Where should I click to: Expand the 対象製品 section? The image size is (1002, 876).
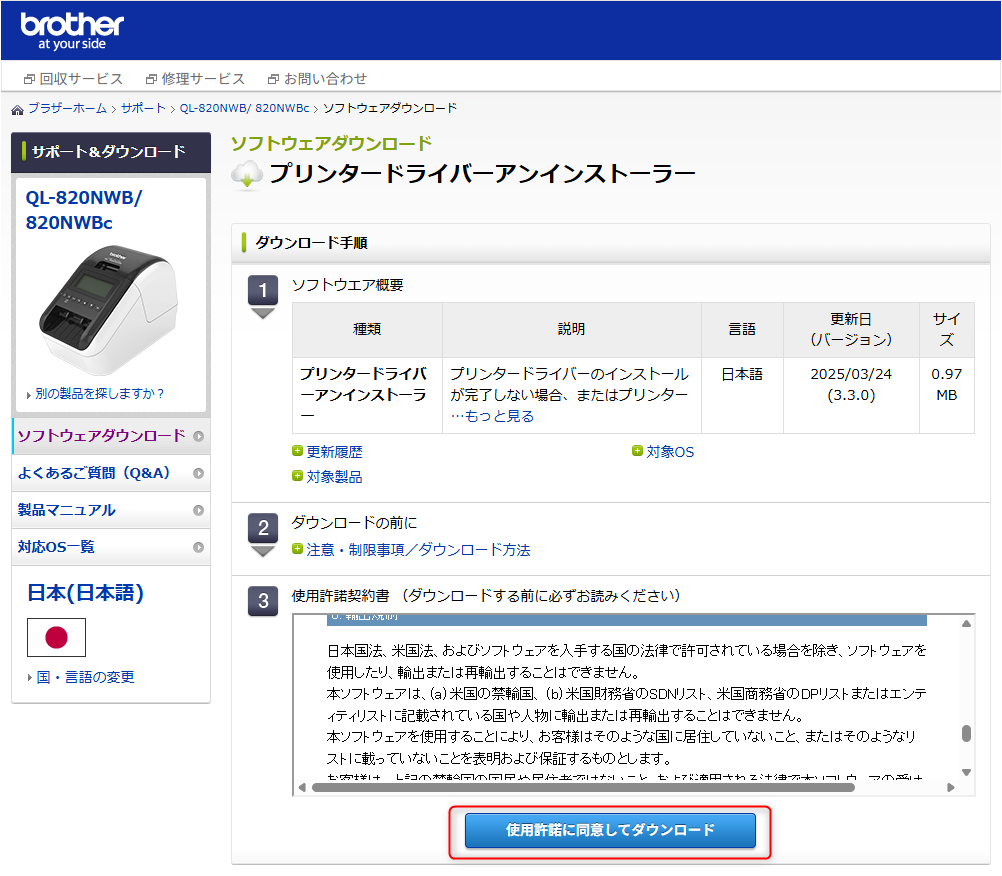point(334,477)
